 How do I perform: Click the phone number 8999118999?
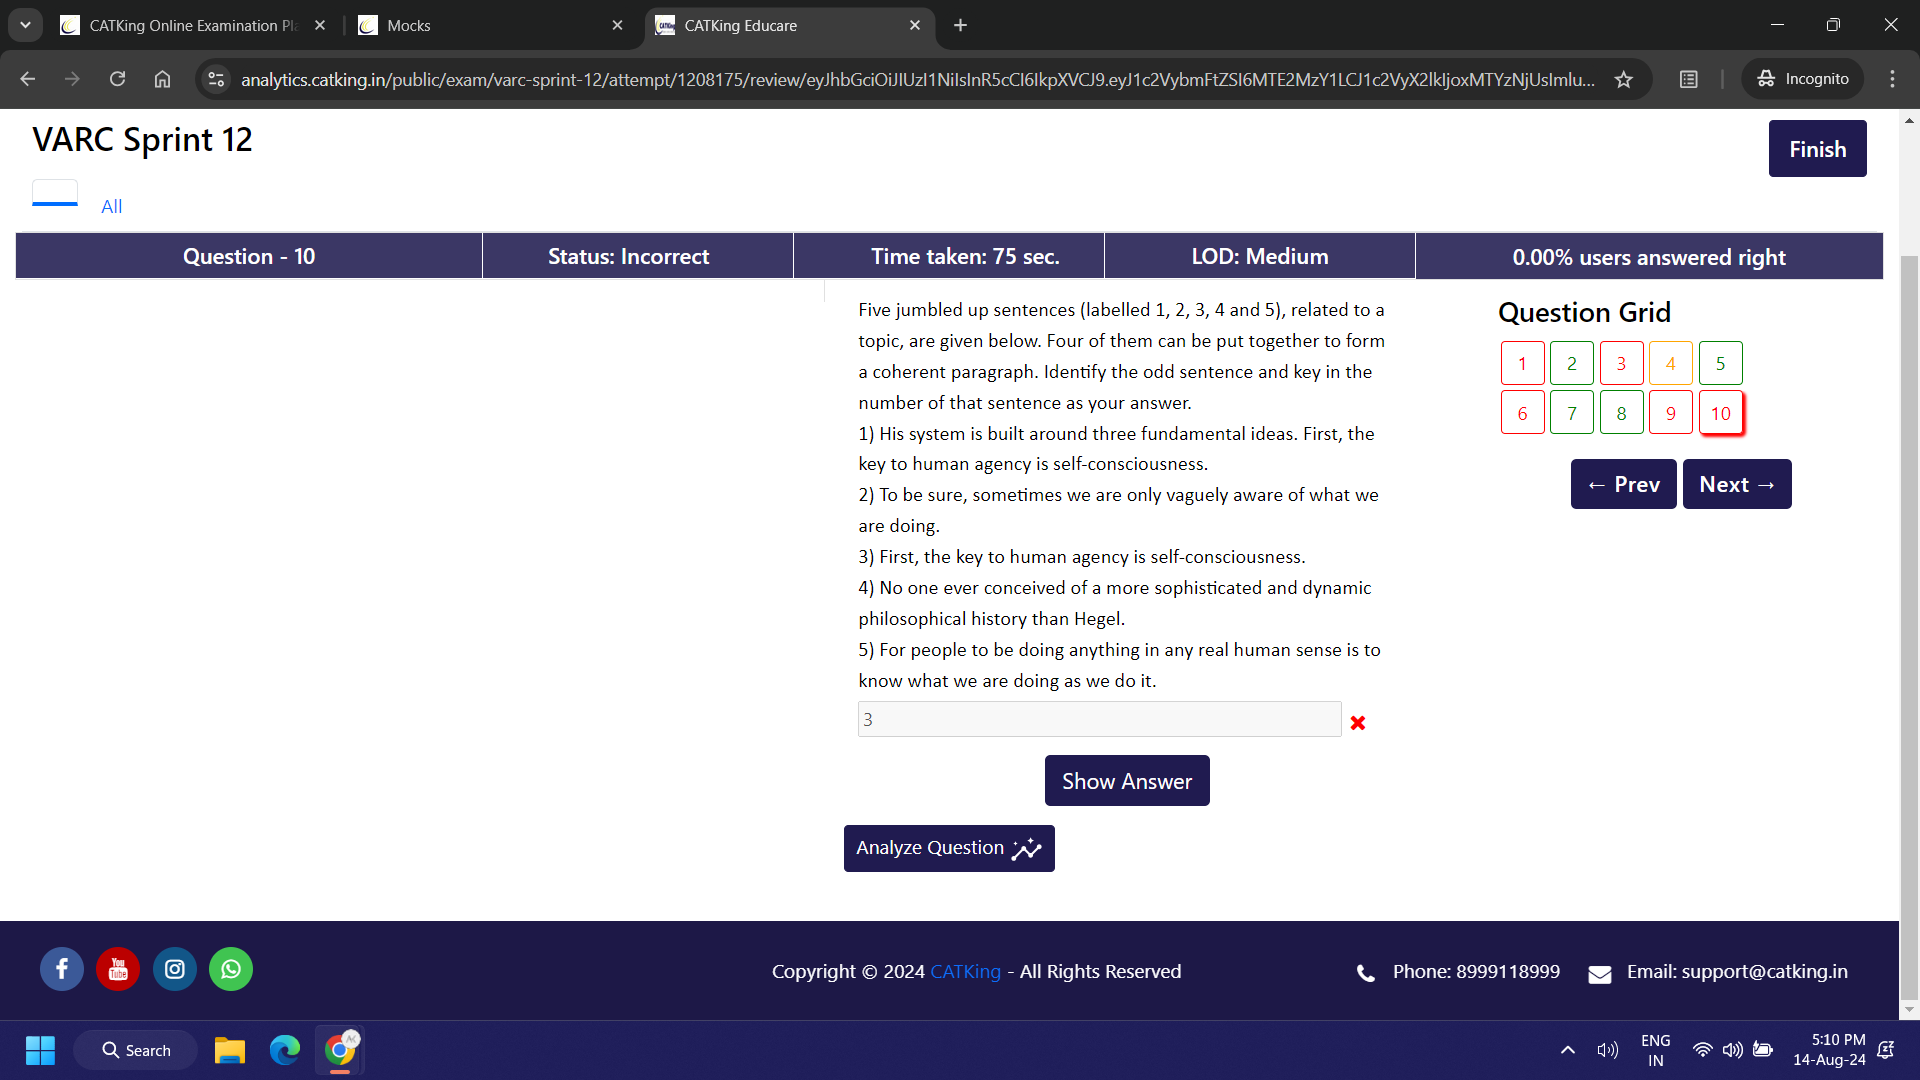point(1507,971)
